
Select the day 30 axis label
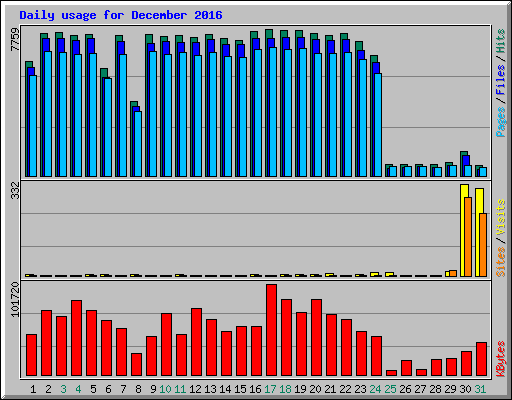coord(465,389)
